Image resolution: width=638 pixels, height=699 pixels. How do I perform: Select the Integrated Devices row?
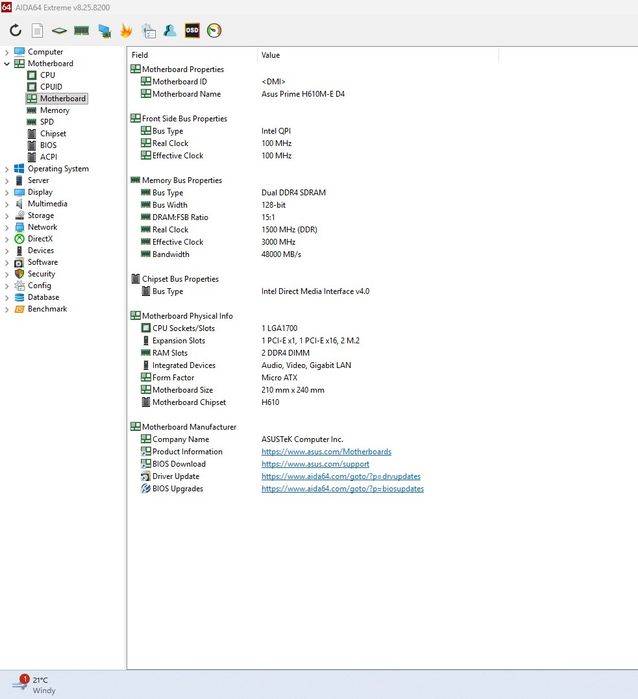(x=246, y=365)
